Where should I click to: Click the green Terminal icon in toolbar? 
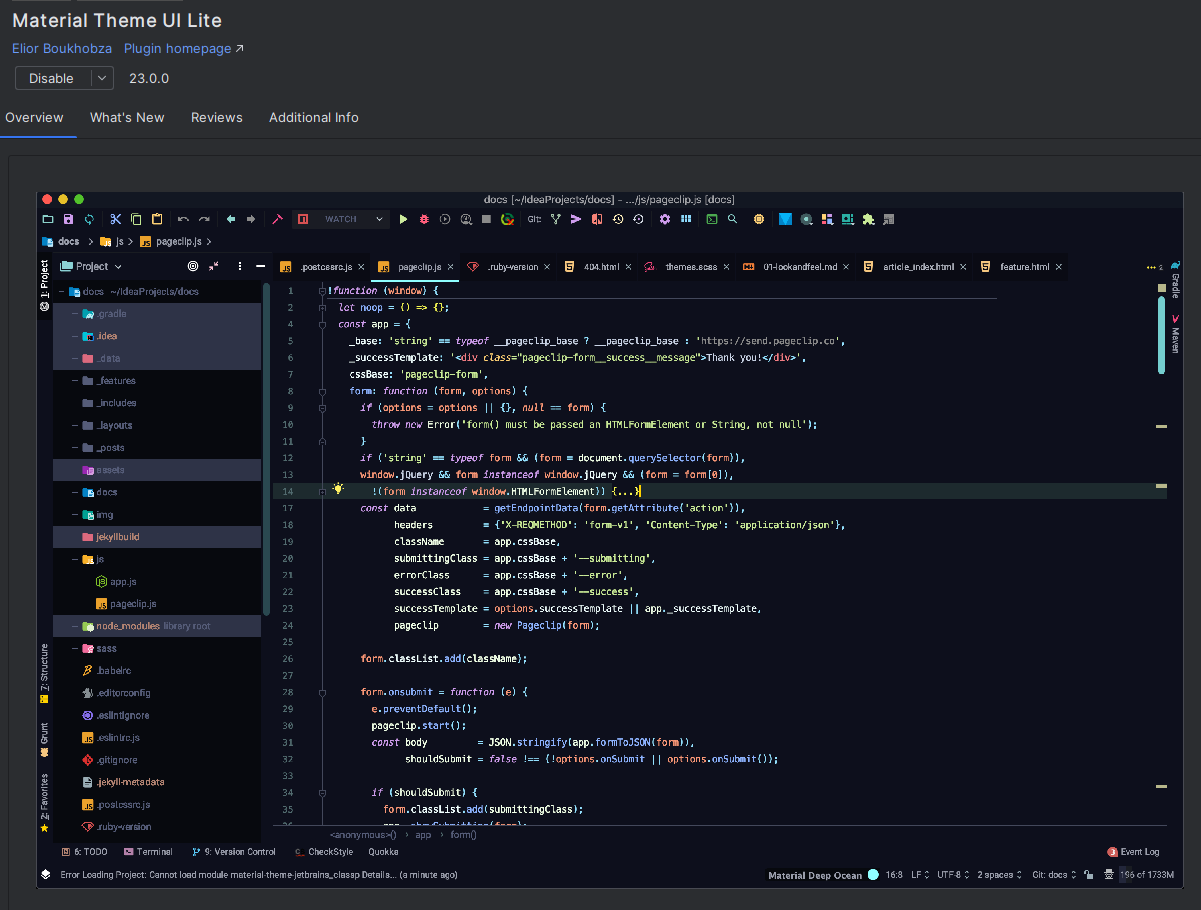tap(712, 219)
